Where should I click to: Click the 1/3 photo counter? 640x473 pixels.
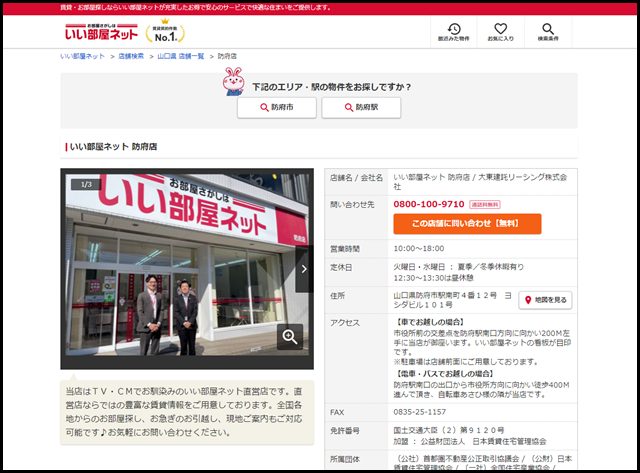pos(86,184)
